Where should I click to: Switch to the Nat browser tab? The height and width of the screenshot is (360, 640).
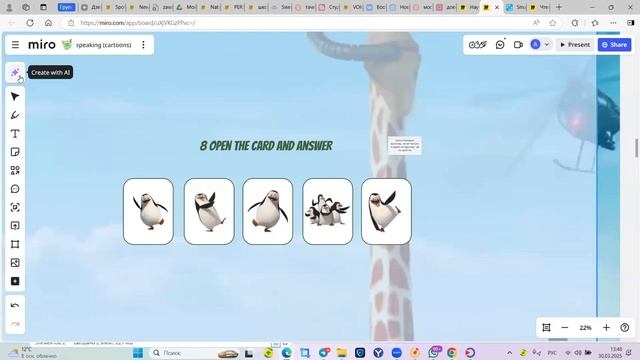coord(210,7)
